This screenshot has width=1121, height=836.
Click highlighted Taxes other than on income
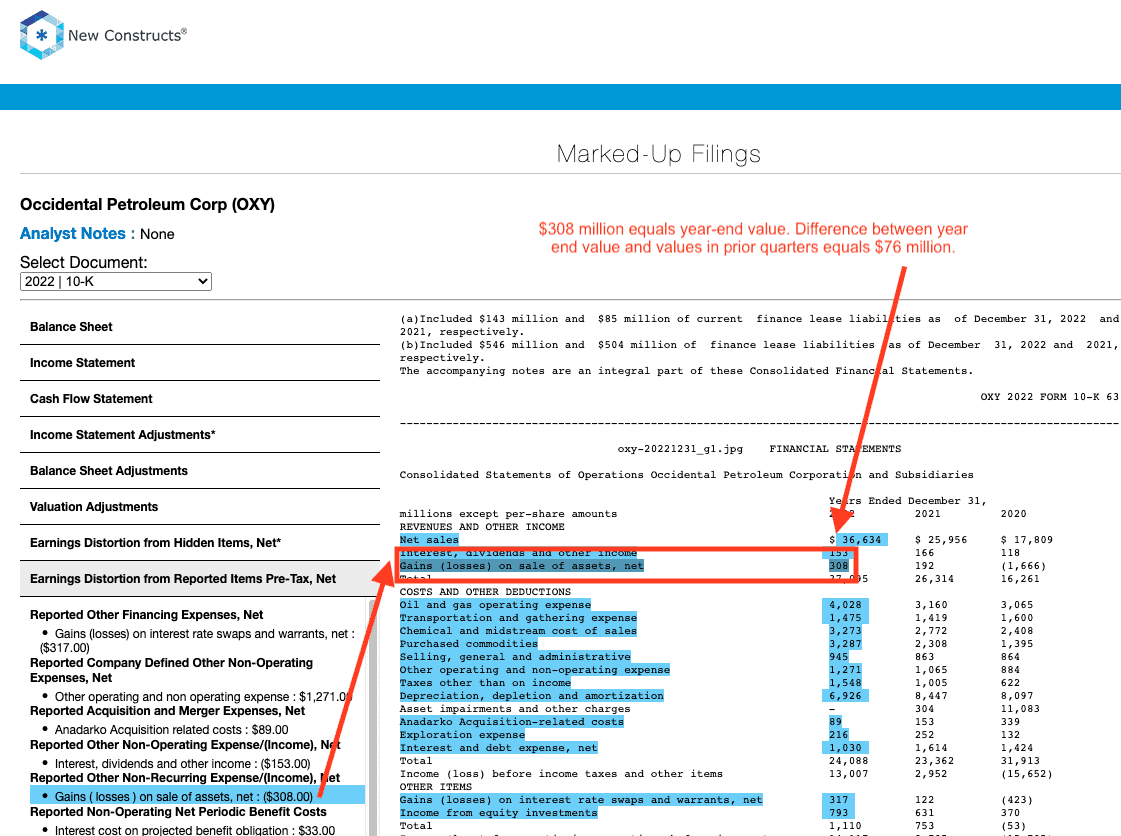(485, 683)
